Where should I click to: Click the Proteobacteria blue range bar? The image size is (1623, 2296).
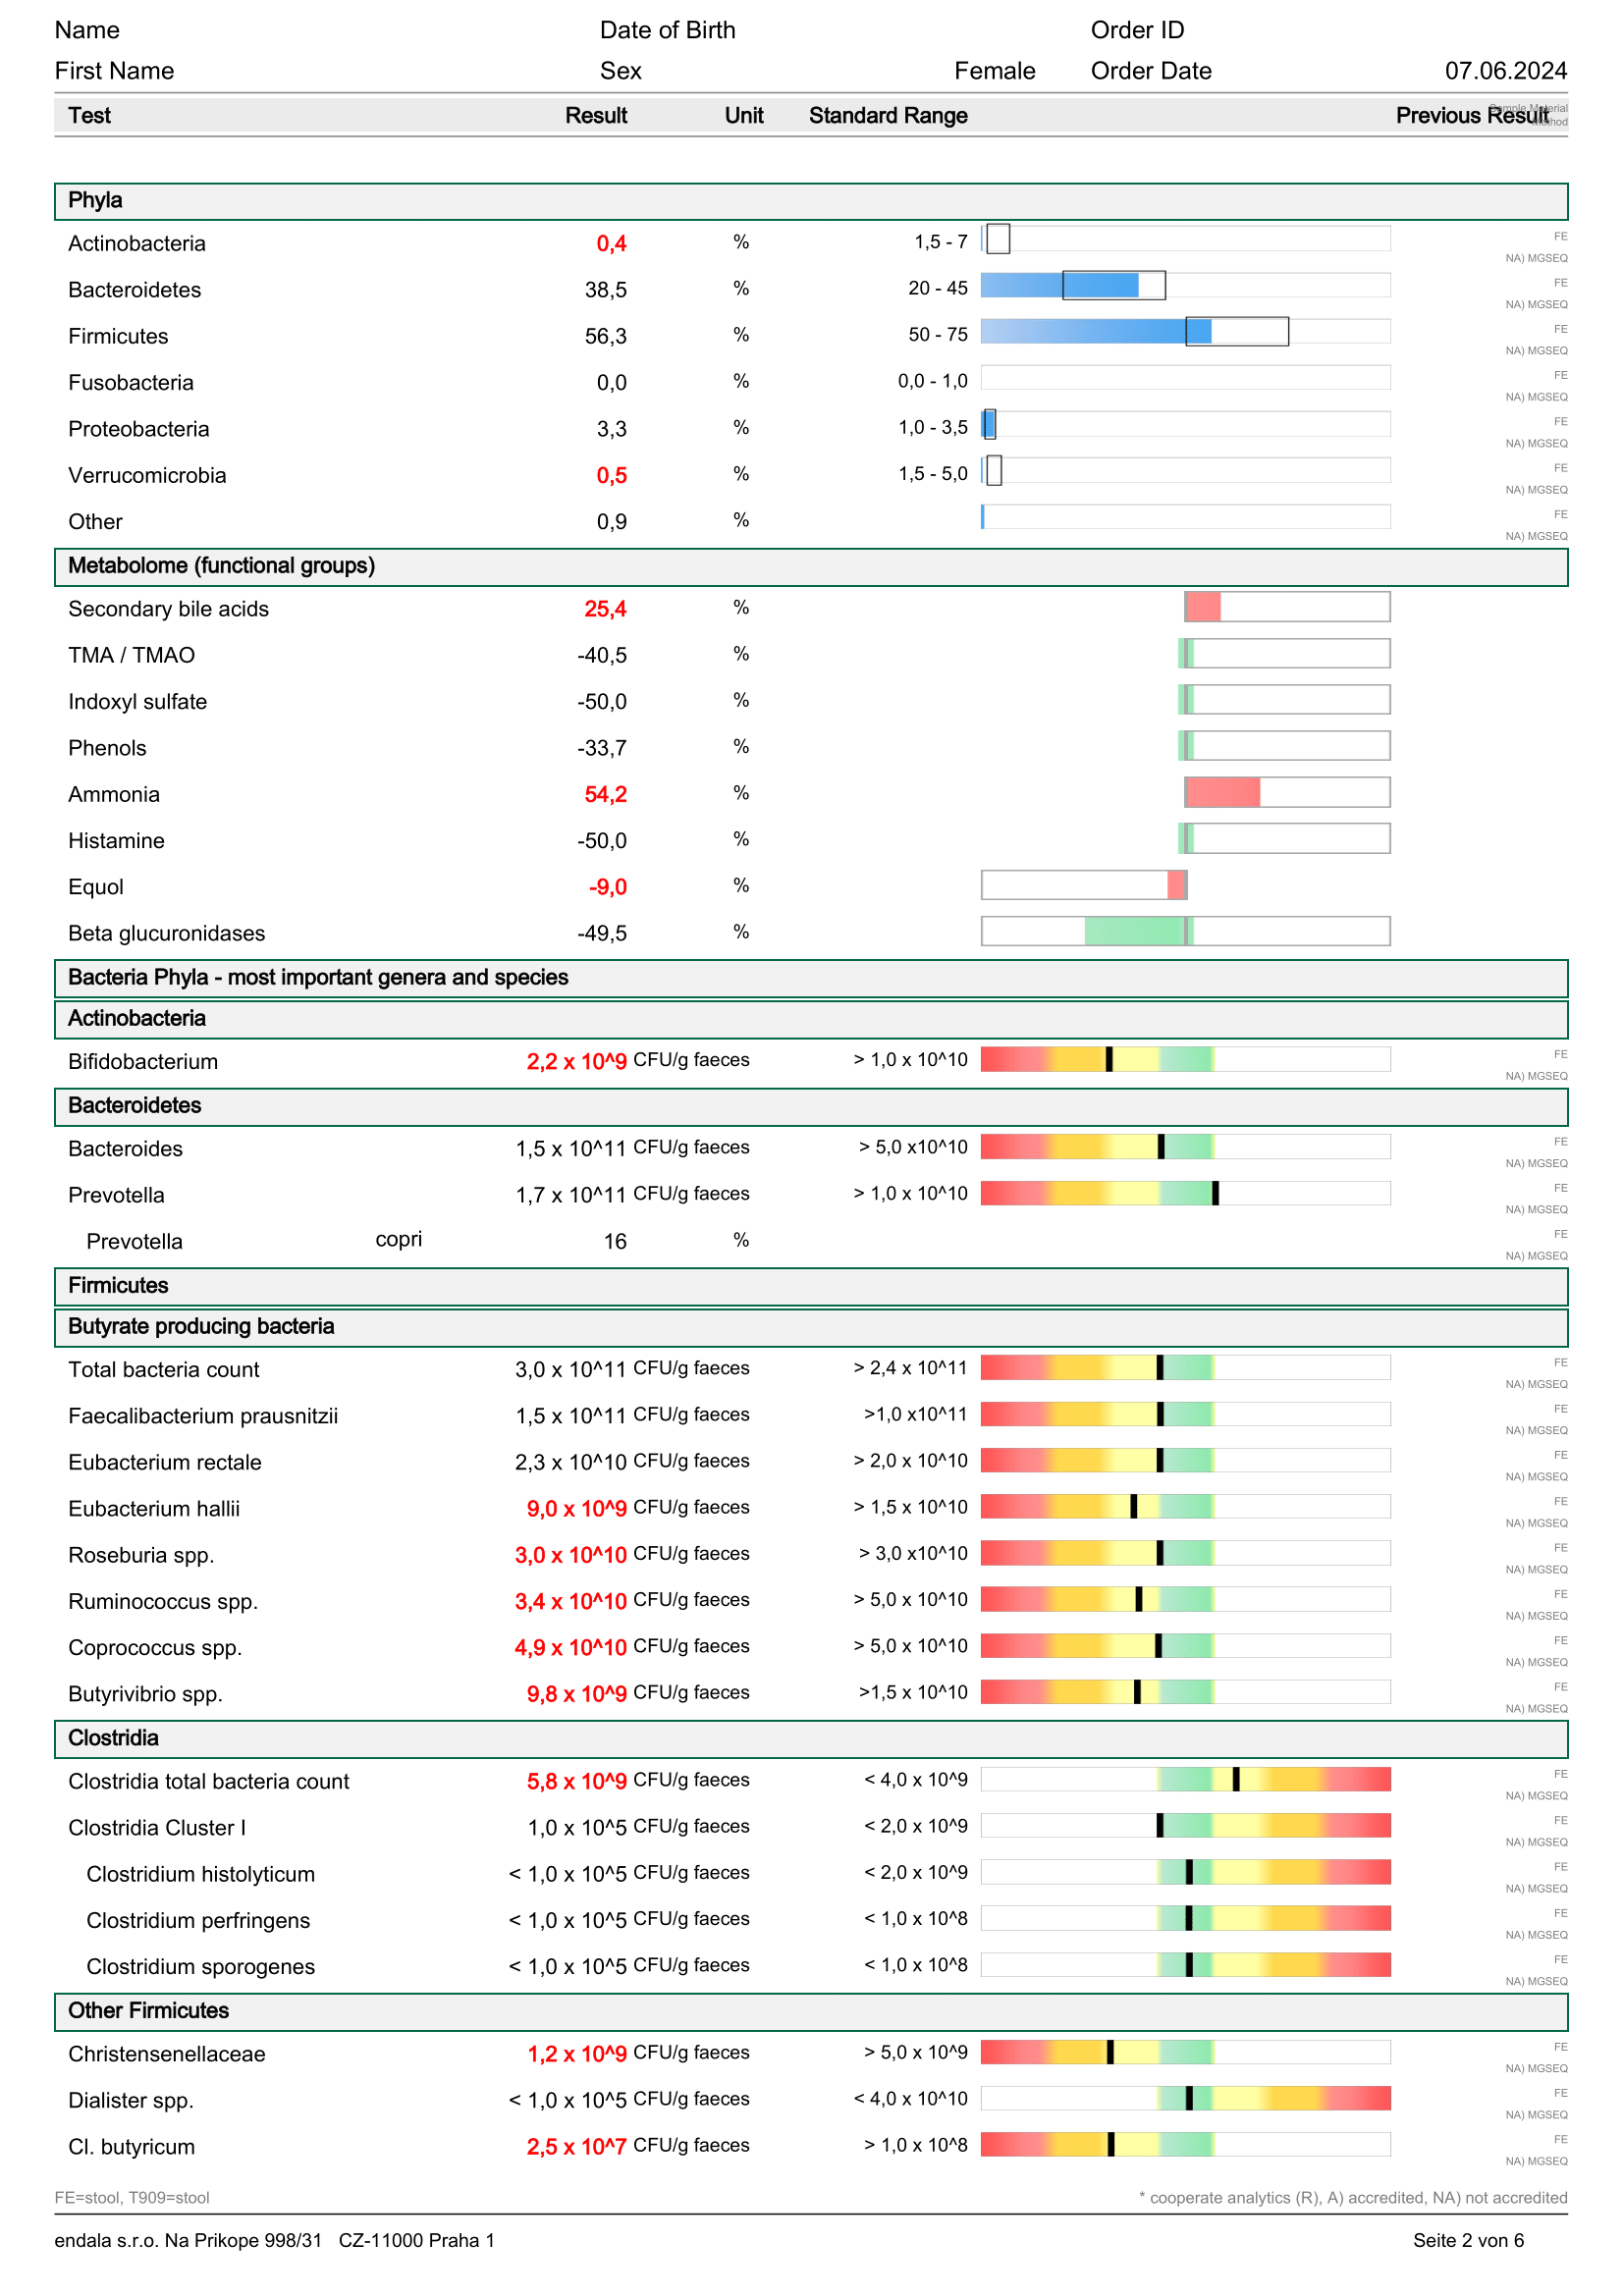(x=989, y=425)
